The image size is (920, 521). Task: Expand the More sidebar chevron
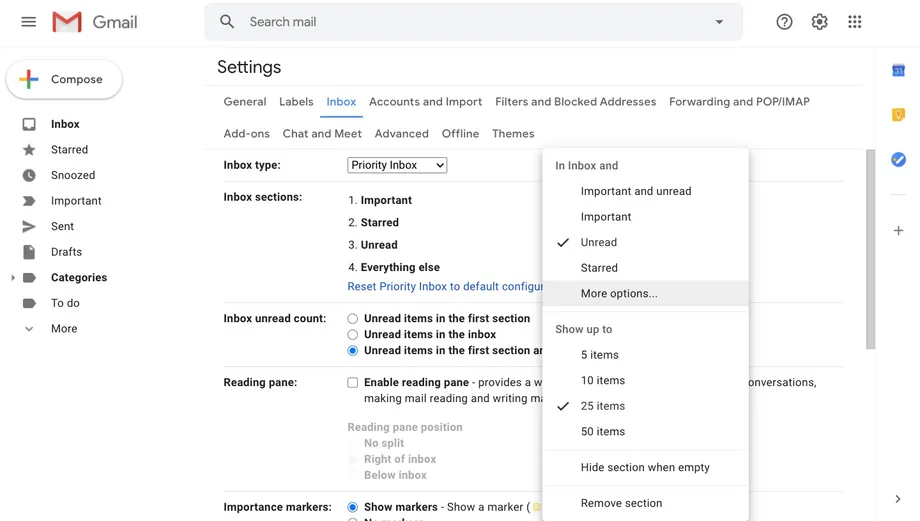point(29,329)
